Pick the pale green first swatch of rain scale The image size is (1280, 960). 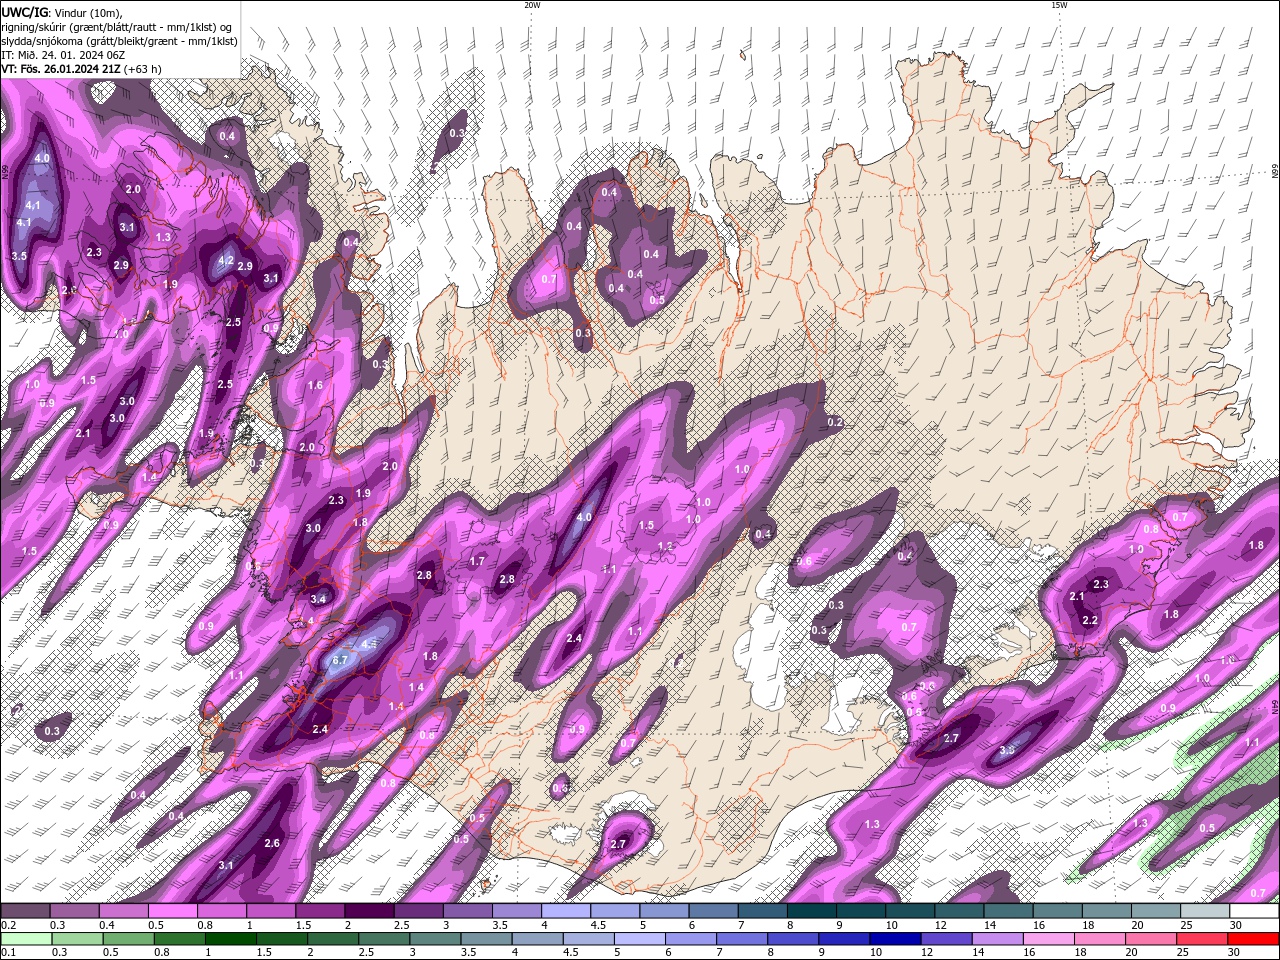[26, 939]
